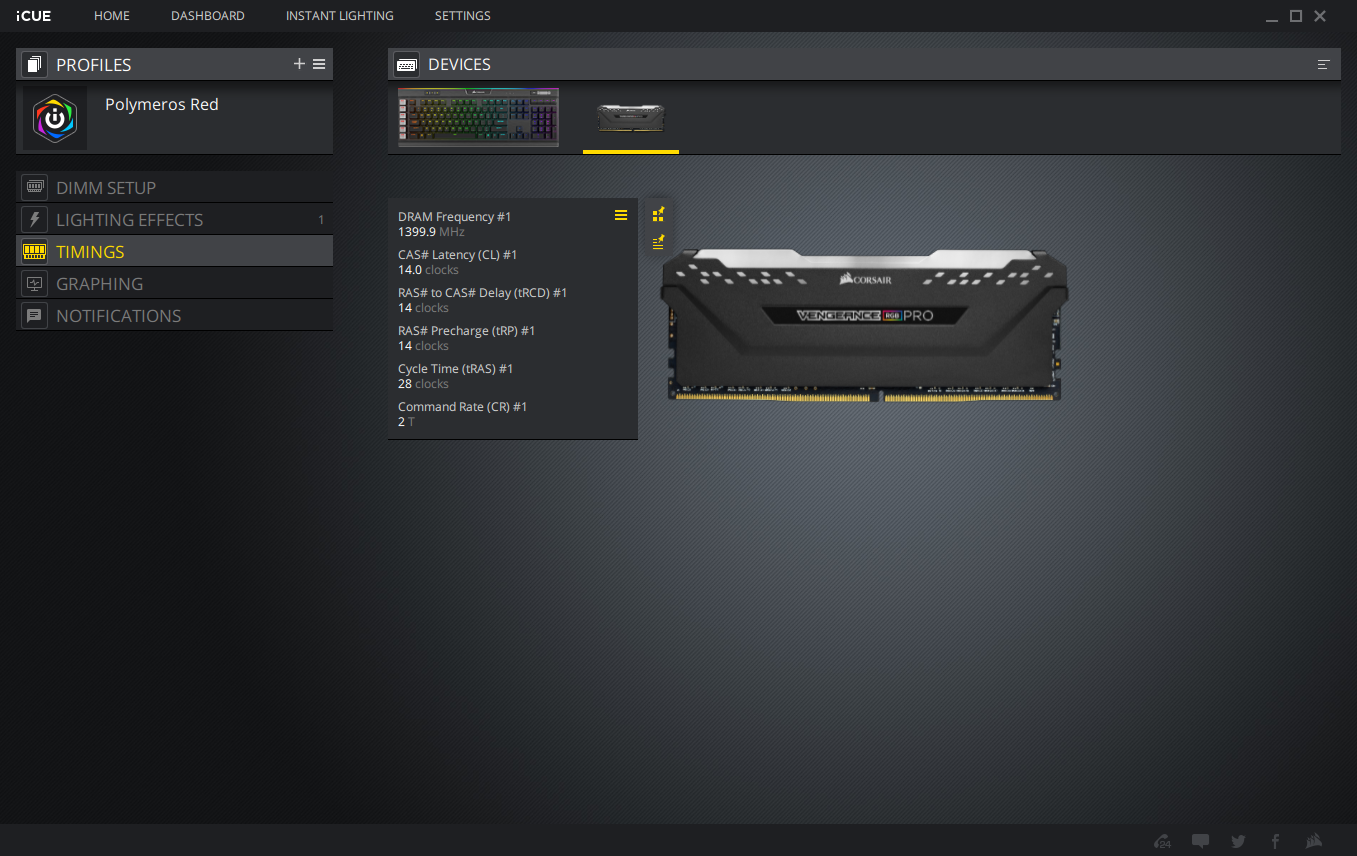
Task: Select the Polymeros Red profile
Action: (161, 105)
